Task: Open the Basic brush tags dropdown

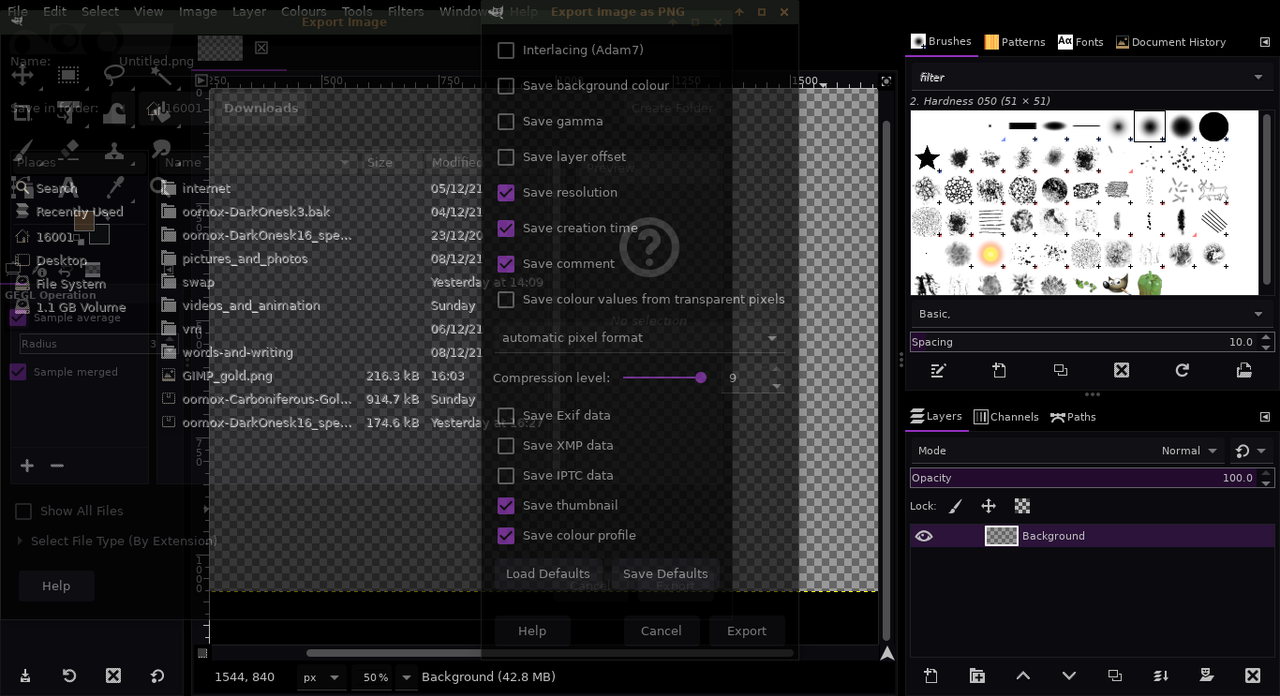Action: [1091, 314]
